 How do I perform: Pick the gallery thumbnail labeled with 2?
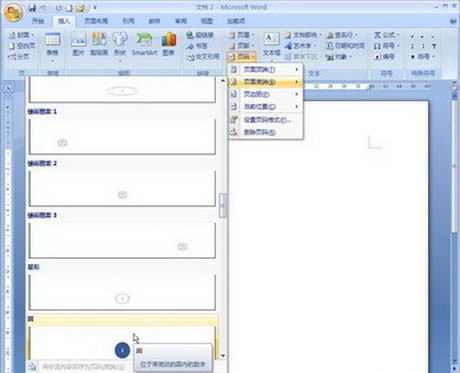pyautogui.click(x=122, y=188)
